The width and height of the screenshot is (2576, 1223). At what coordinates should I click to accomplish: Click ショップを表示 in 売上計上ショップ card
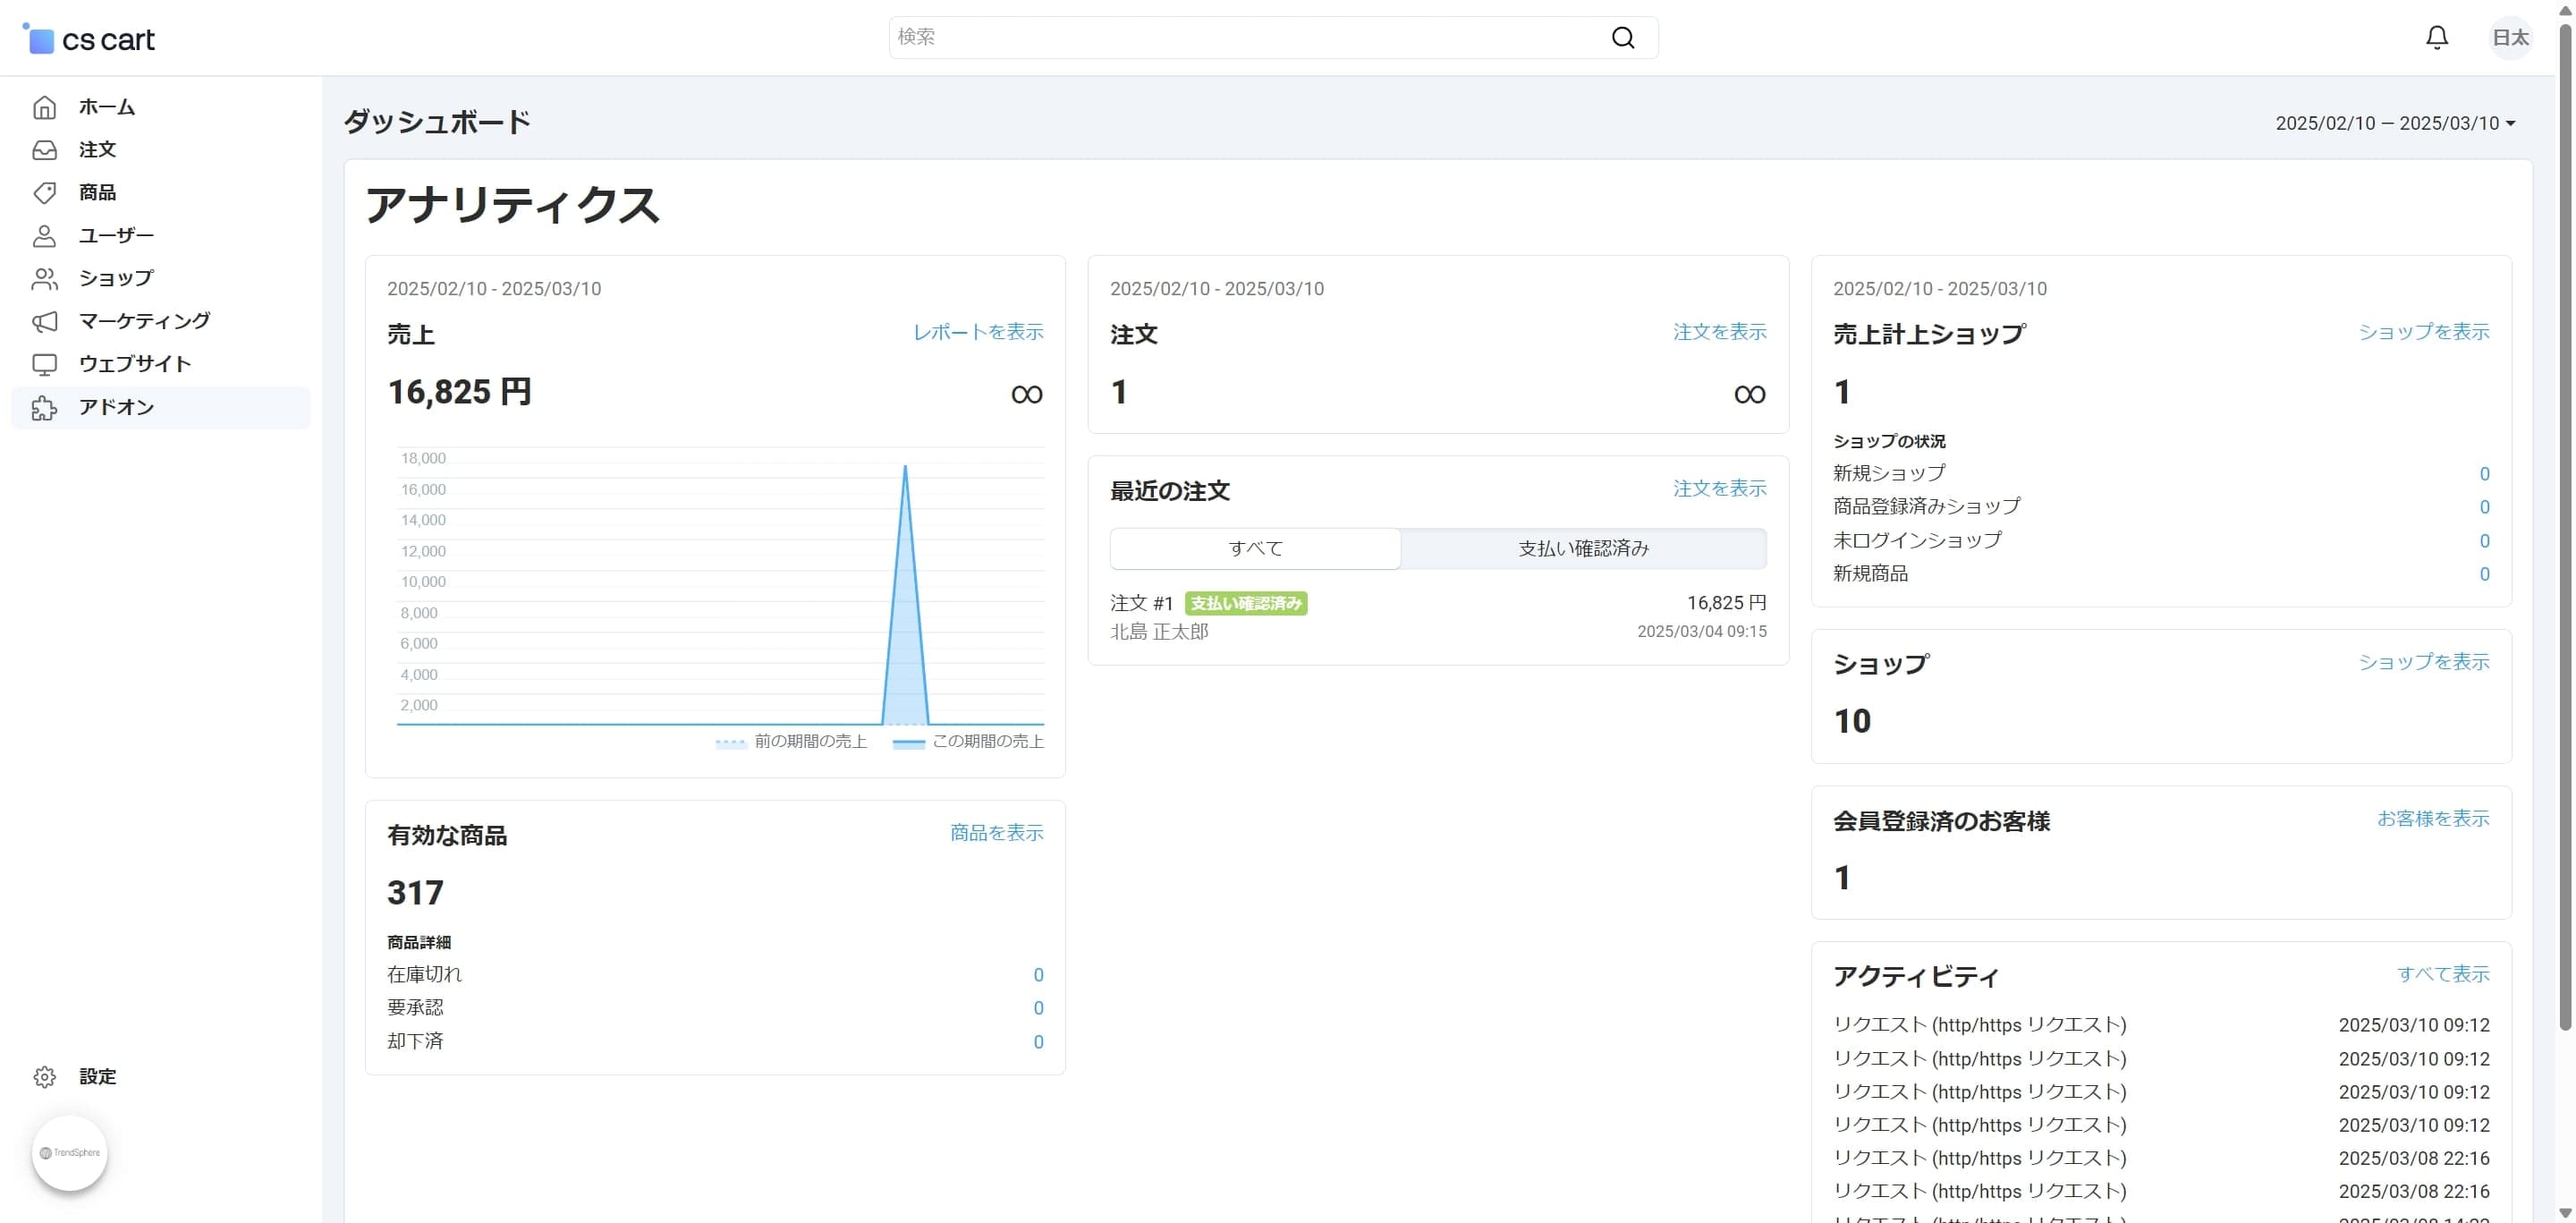tap(2424, 332)
